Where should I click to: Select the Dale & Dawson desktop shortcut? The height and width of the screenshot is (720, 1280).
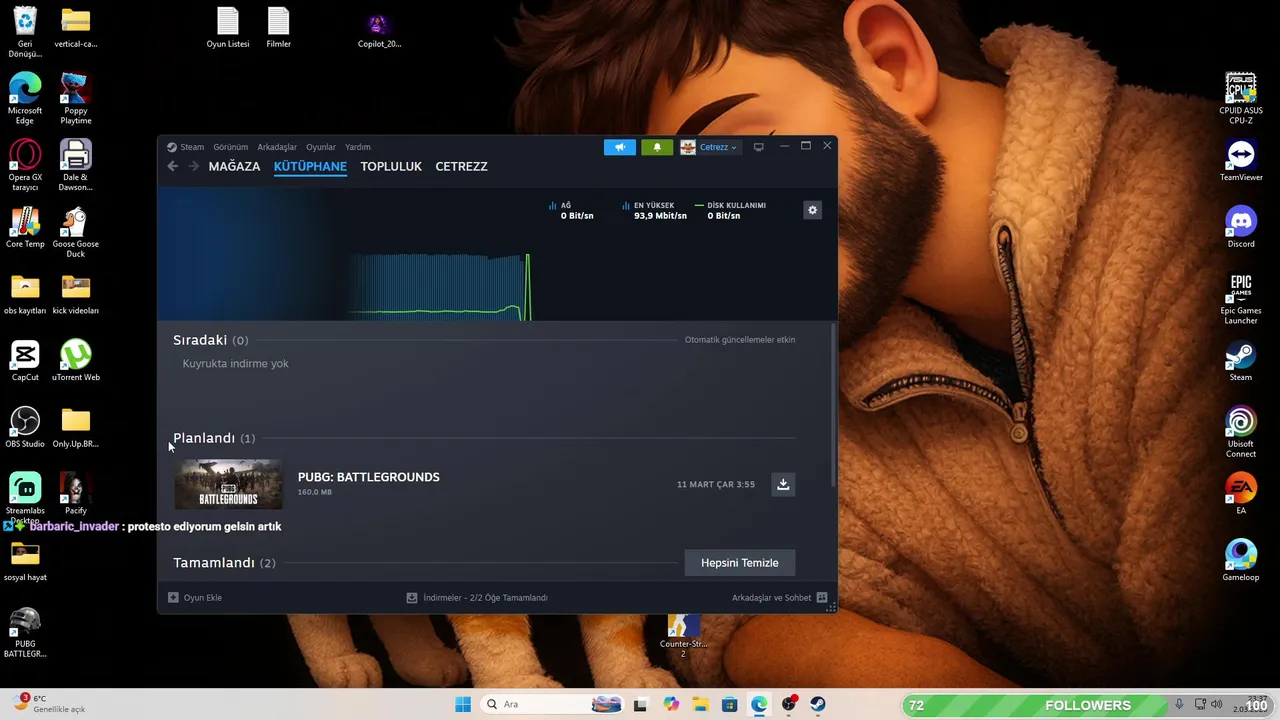(76, 165)
